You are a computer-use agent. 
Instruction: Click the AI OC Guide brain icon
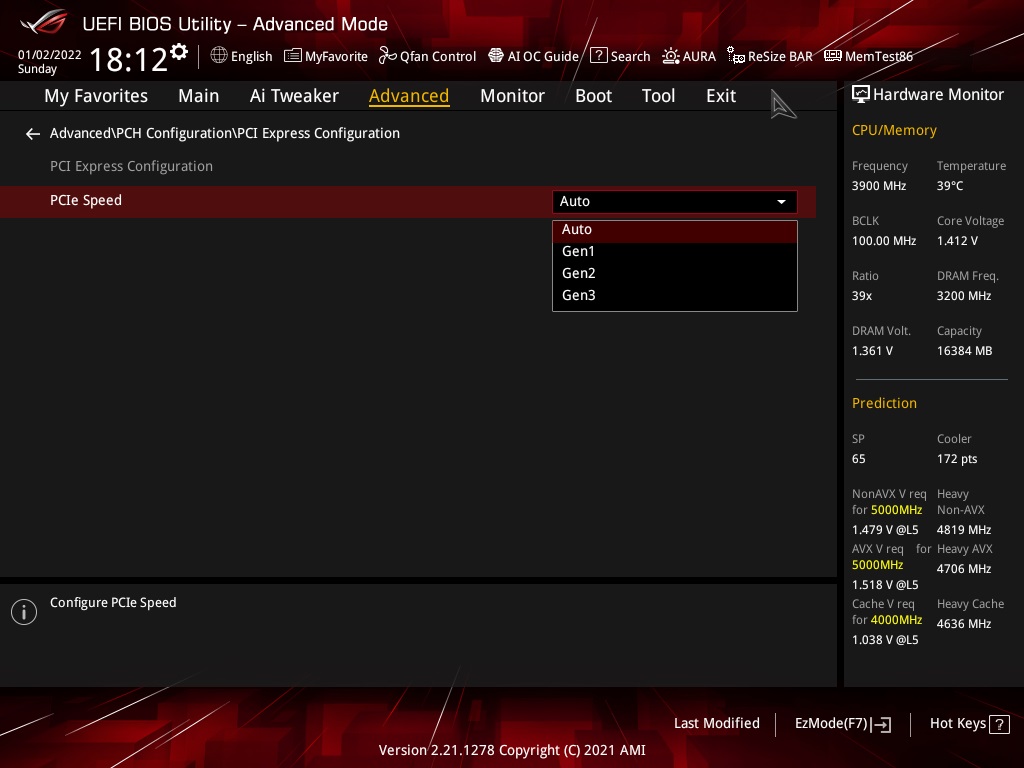coord(496,56)
